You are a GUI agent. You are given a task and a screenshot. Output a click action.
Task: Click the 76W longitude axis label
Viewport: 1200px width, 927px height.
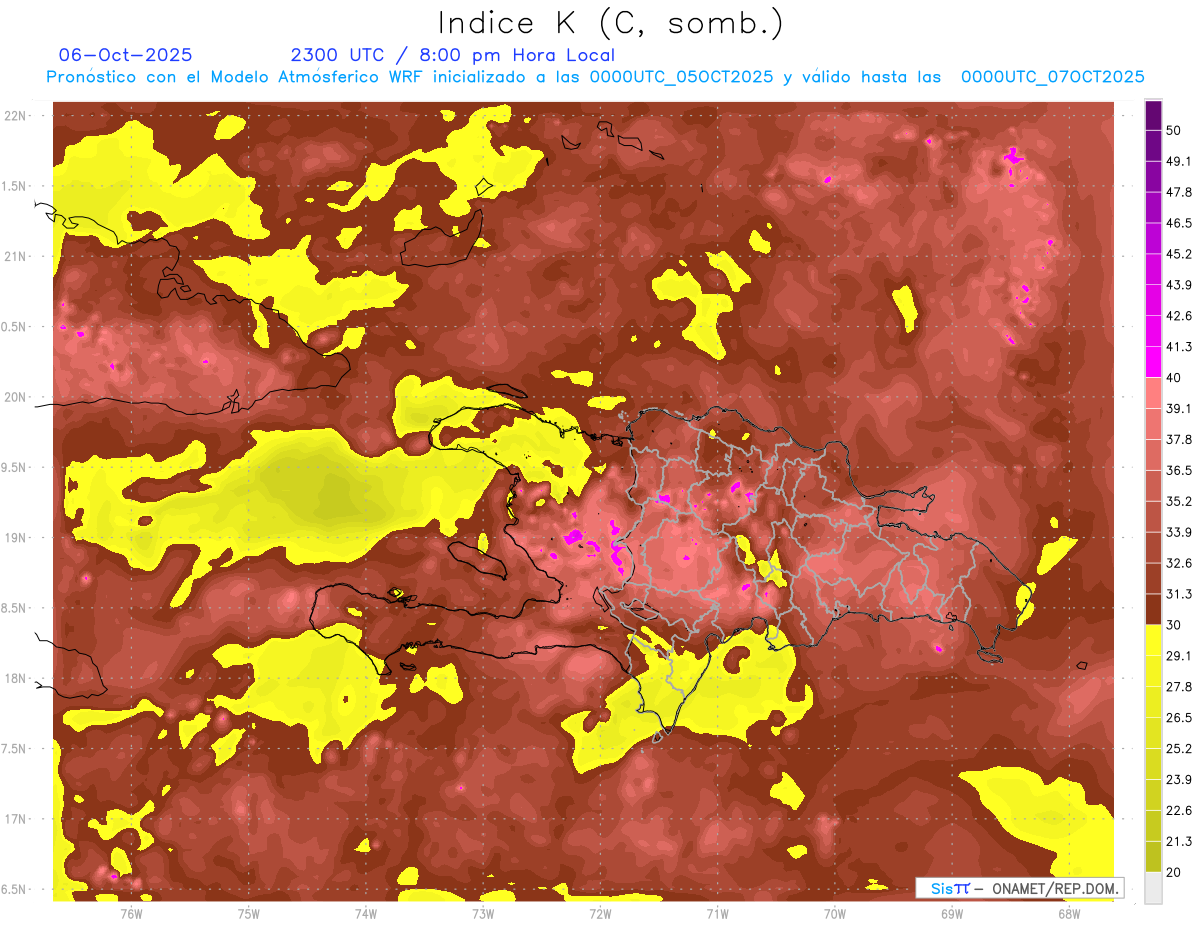(130, 912)
